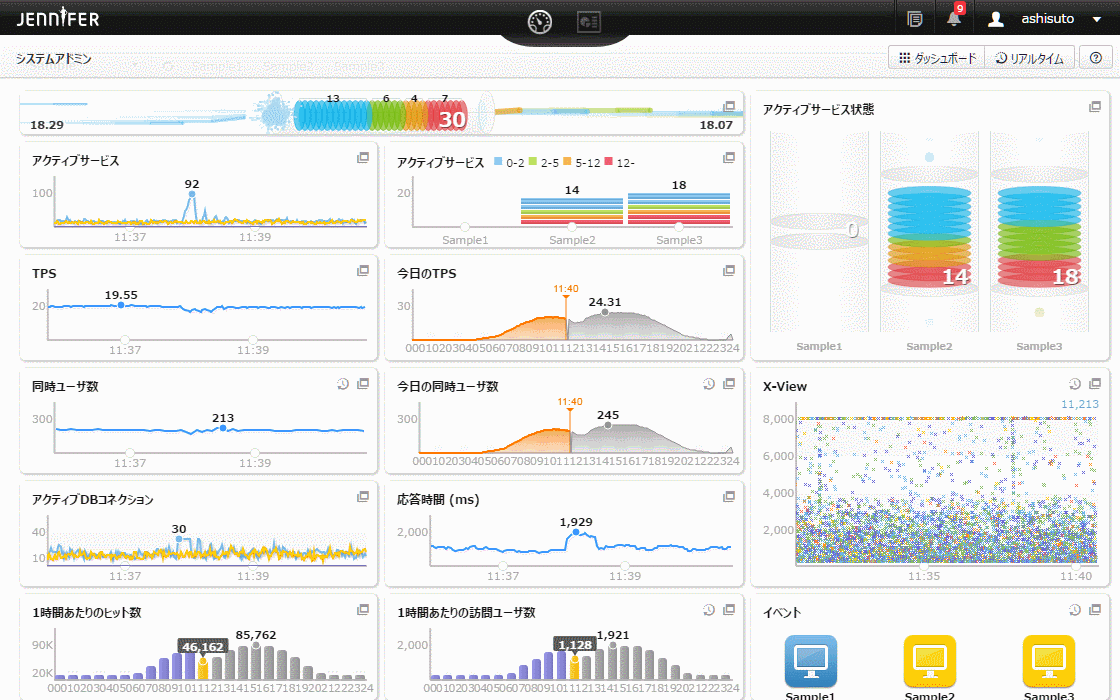Pop out the X-View panel window
Image resolution: width=1120 pixels, height=700 pixels.
click(1095, 384)
